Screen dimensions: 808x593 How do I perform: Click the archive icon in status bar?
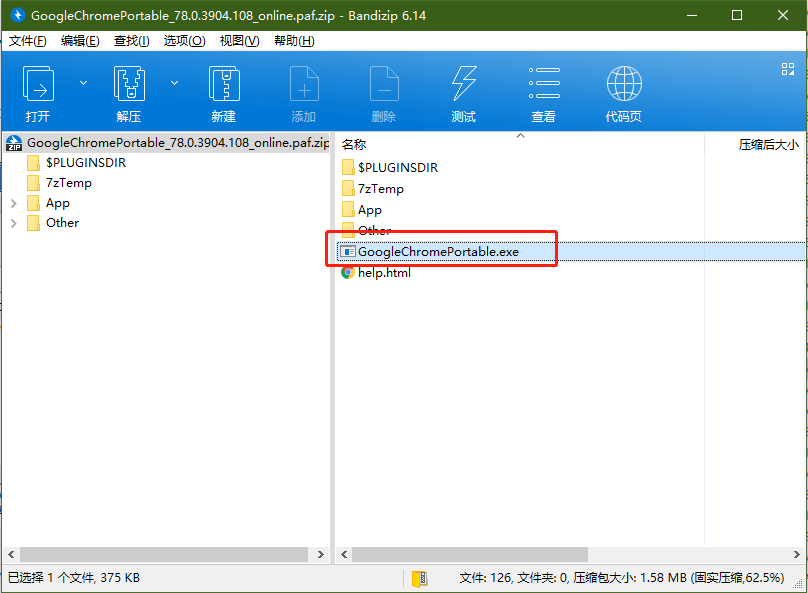(x=419, y=579)
